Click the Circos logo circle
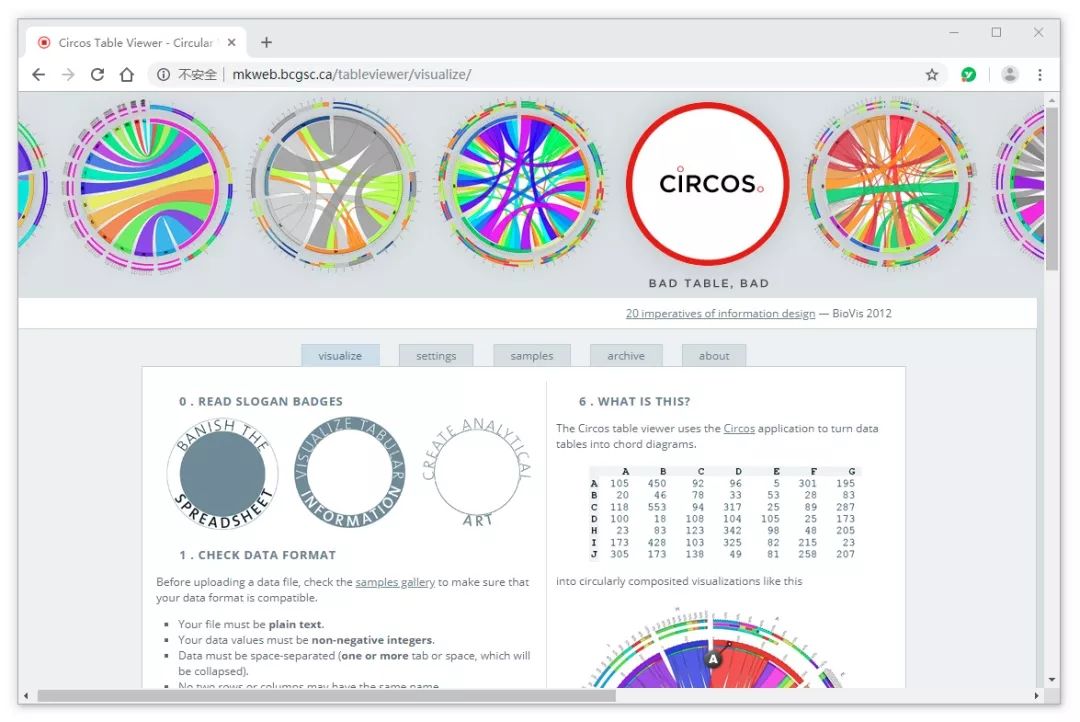 708,183
